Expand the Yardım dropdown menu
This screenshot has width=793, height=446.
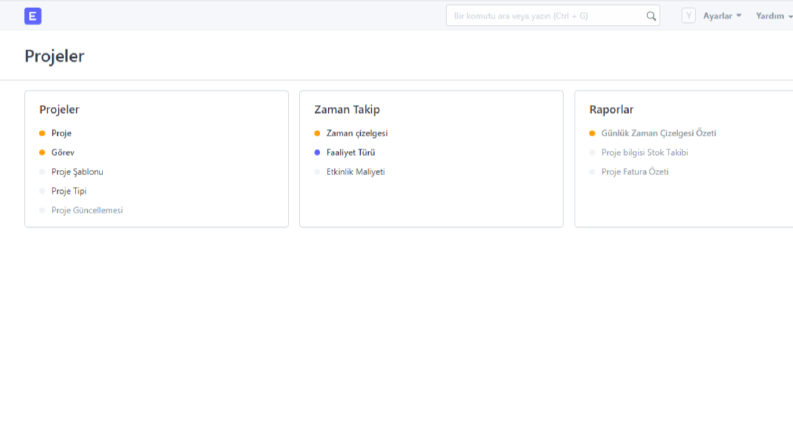pyautogui.click(x=774, y=16)
